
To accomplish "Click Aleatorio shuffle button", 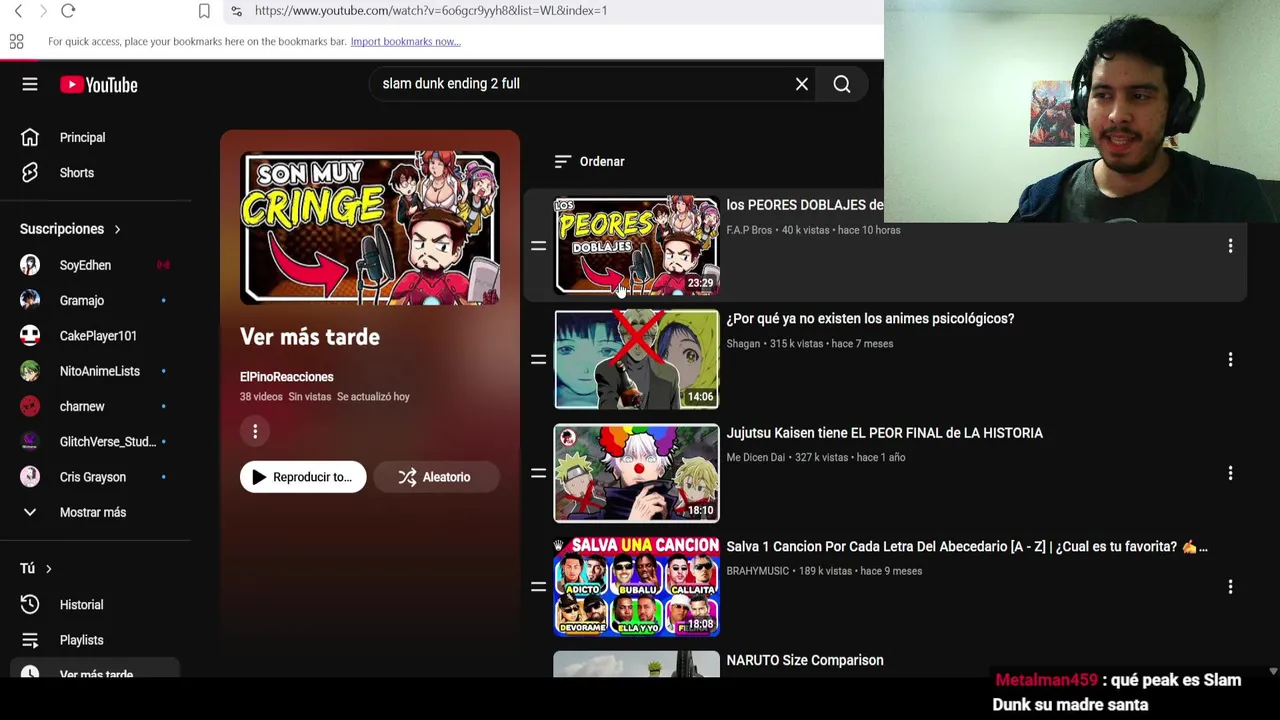I will 436,477.
